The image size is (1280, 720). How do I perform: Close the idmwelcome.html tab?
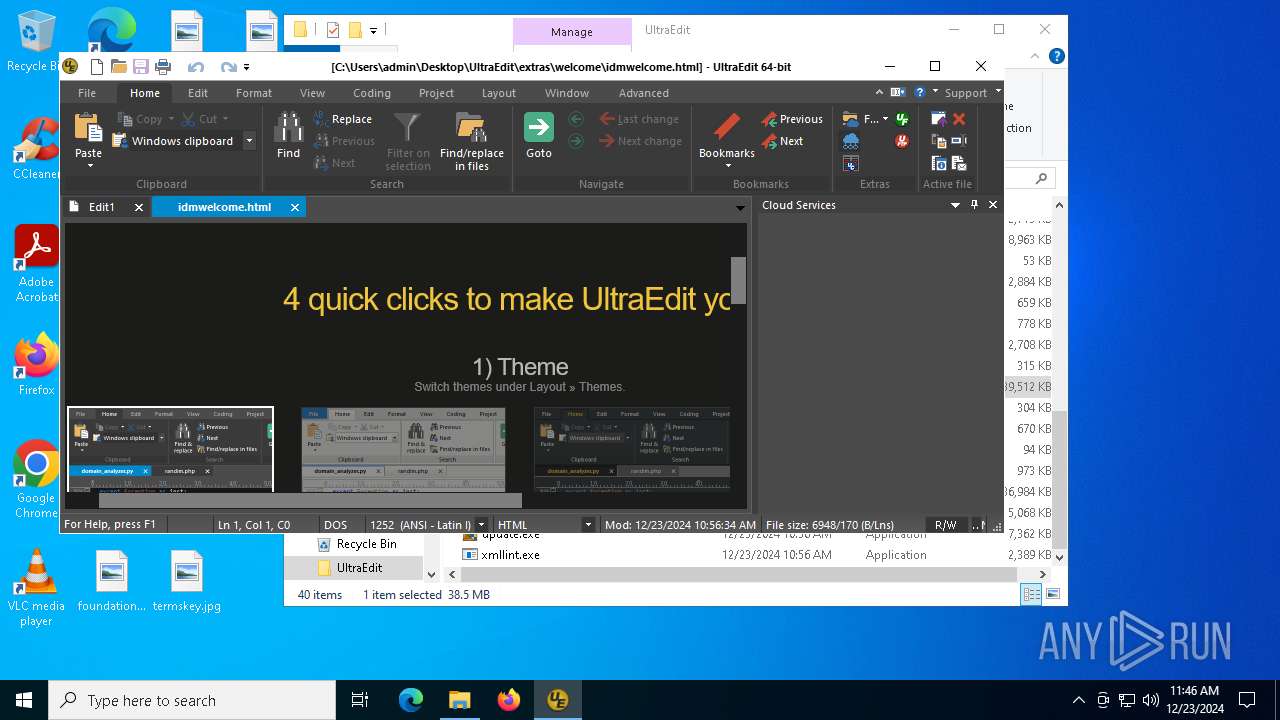[295, 207]
